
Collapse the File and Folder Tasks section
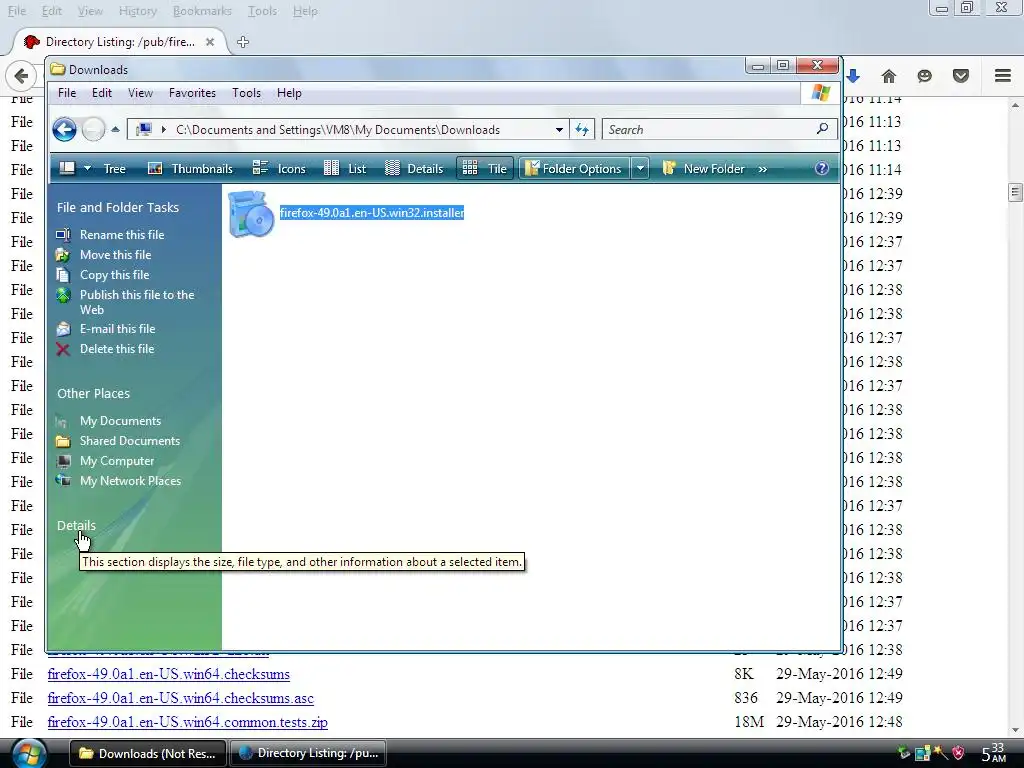(118, 207)
